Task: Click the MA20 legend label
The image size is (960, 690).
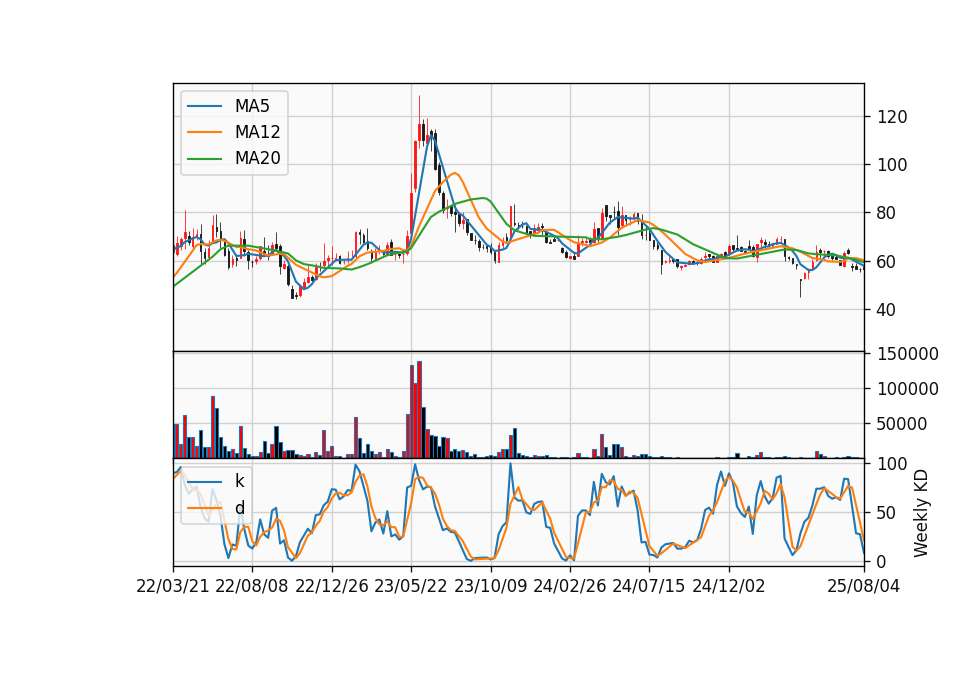Action: point(257,158)
